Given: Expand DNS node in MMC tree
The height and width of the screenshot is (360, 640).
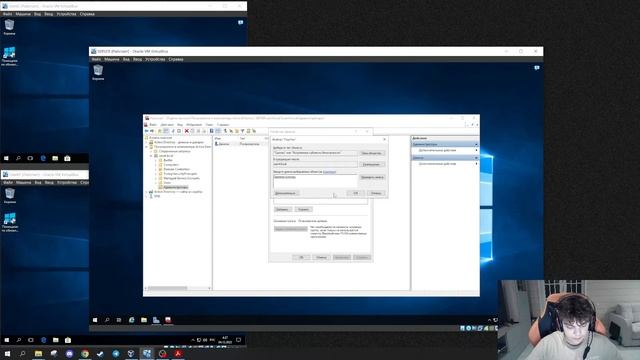Looking at the screenshot, I should pos(147,196).
